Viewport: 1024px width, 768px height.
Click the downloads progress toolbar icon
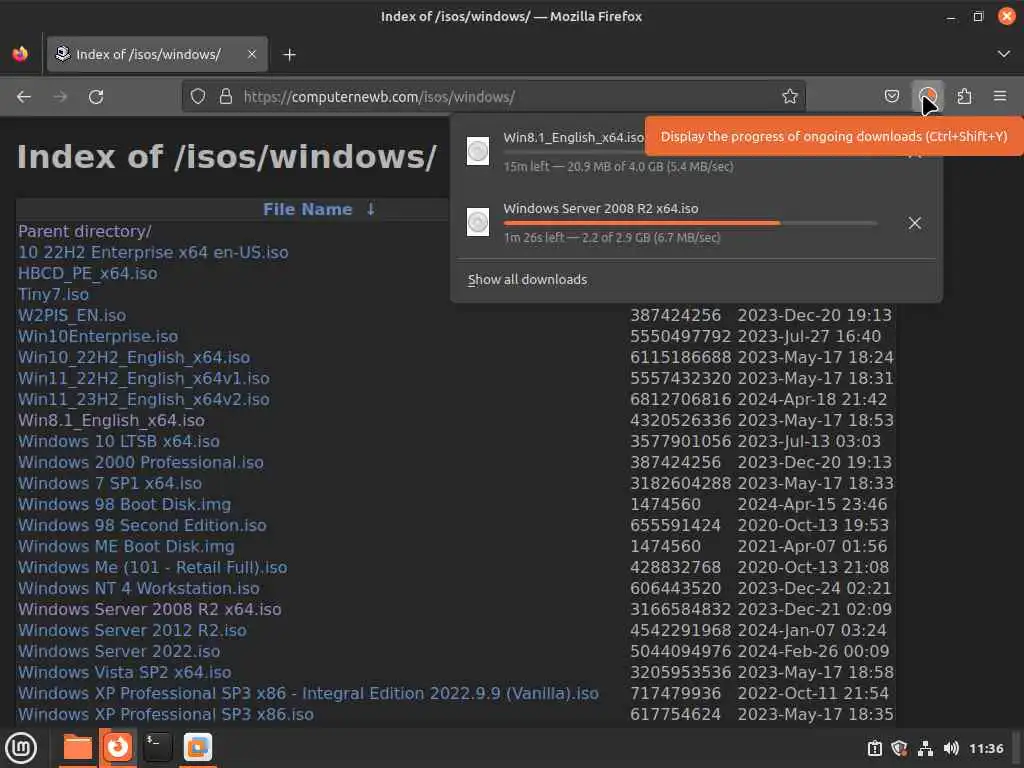click(927, 97)
